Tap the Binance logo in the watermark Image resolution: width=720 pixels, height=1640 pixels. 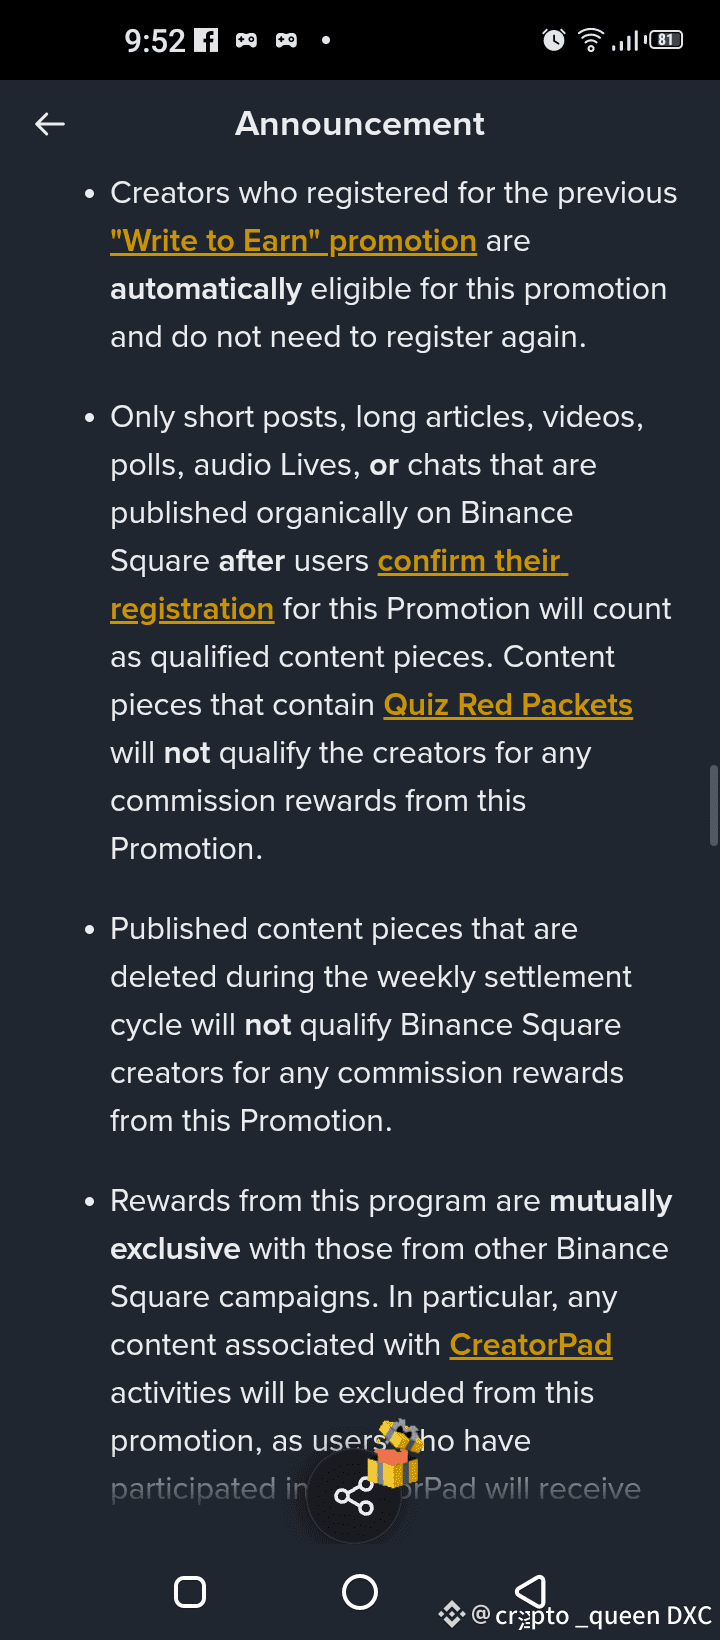[451, 1614]
